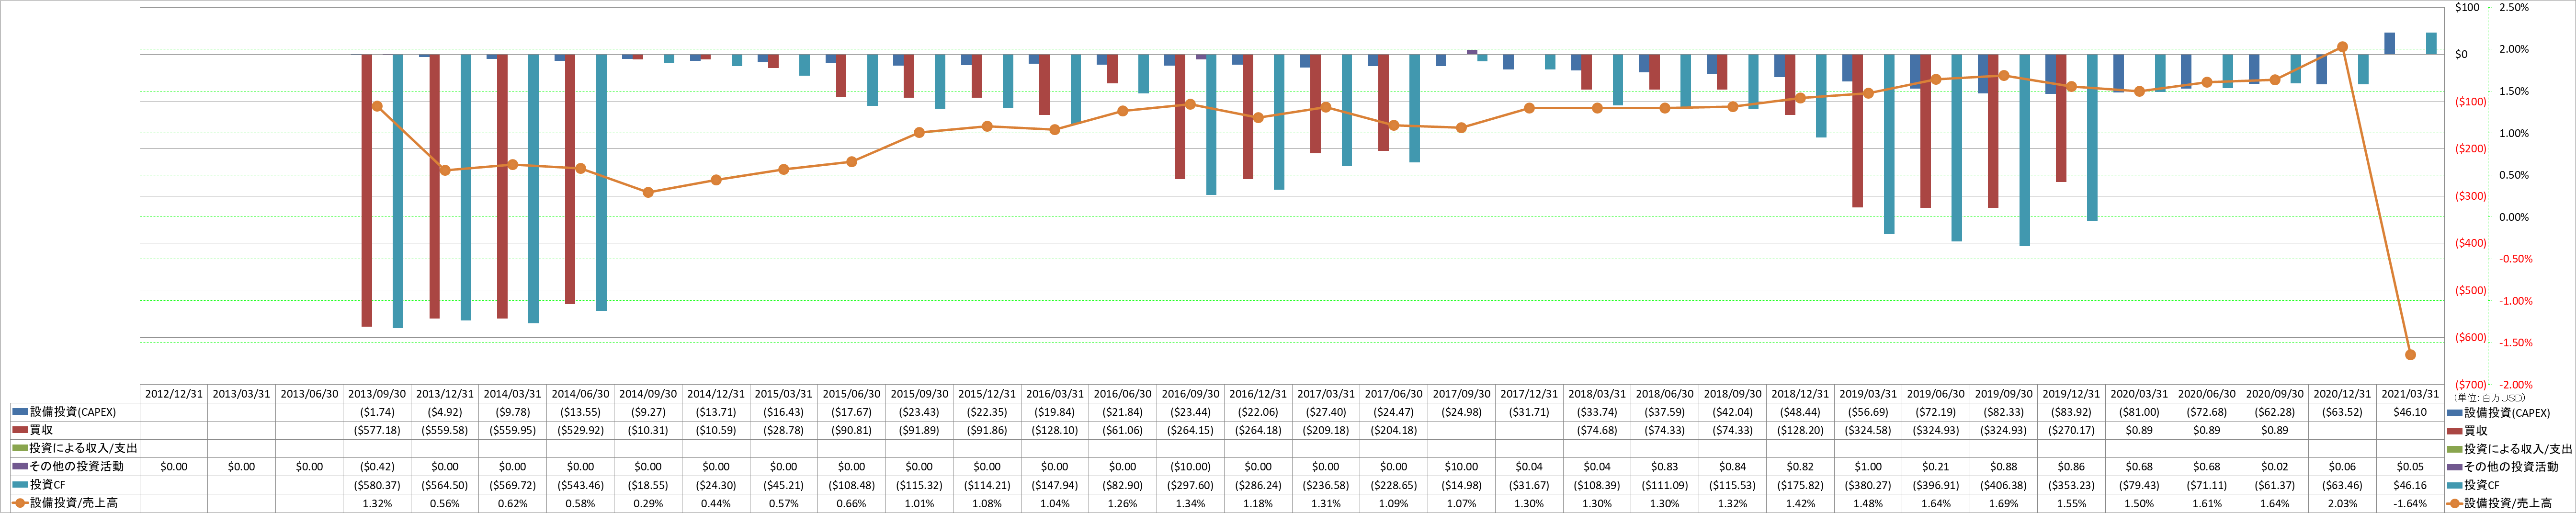Select the 2012/12/31 column header

click(x=174, y=394)
